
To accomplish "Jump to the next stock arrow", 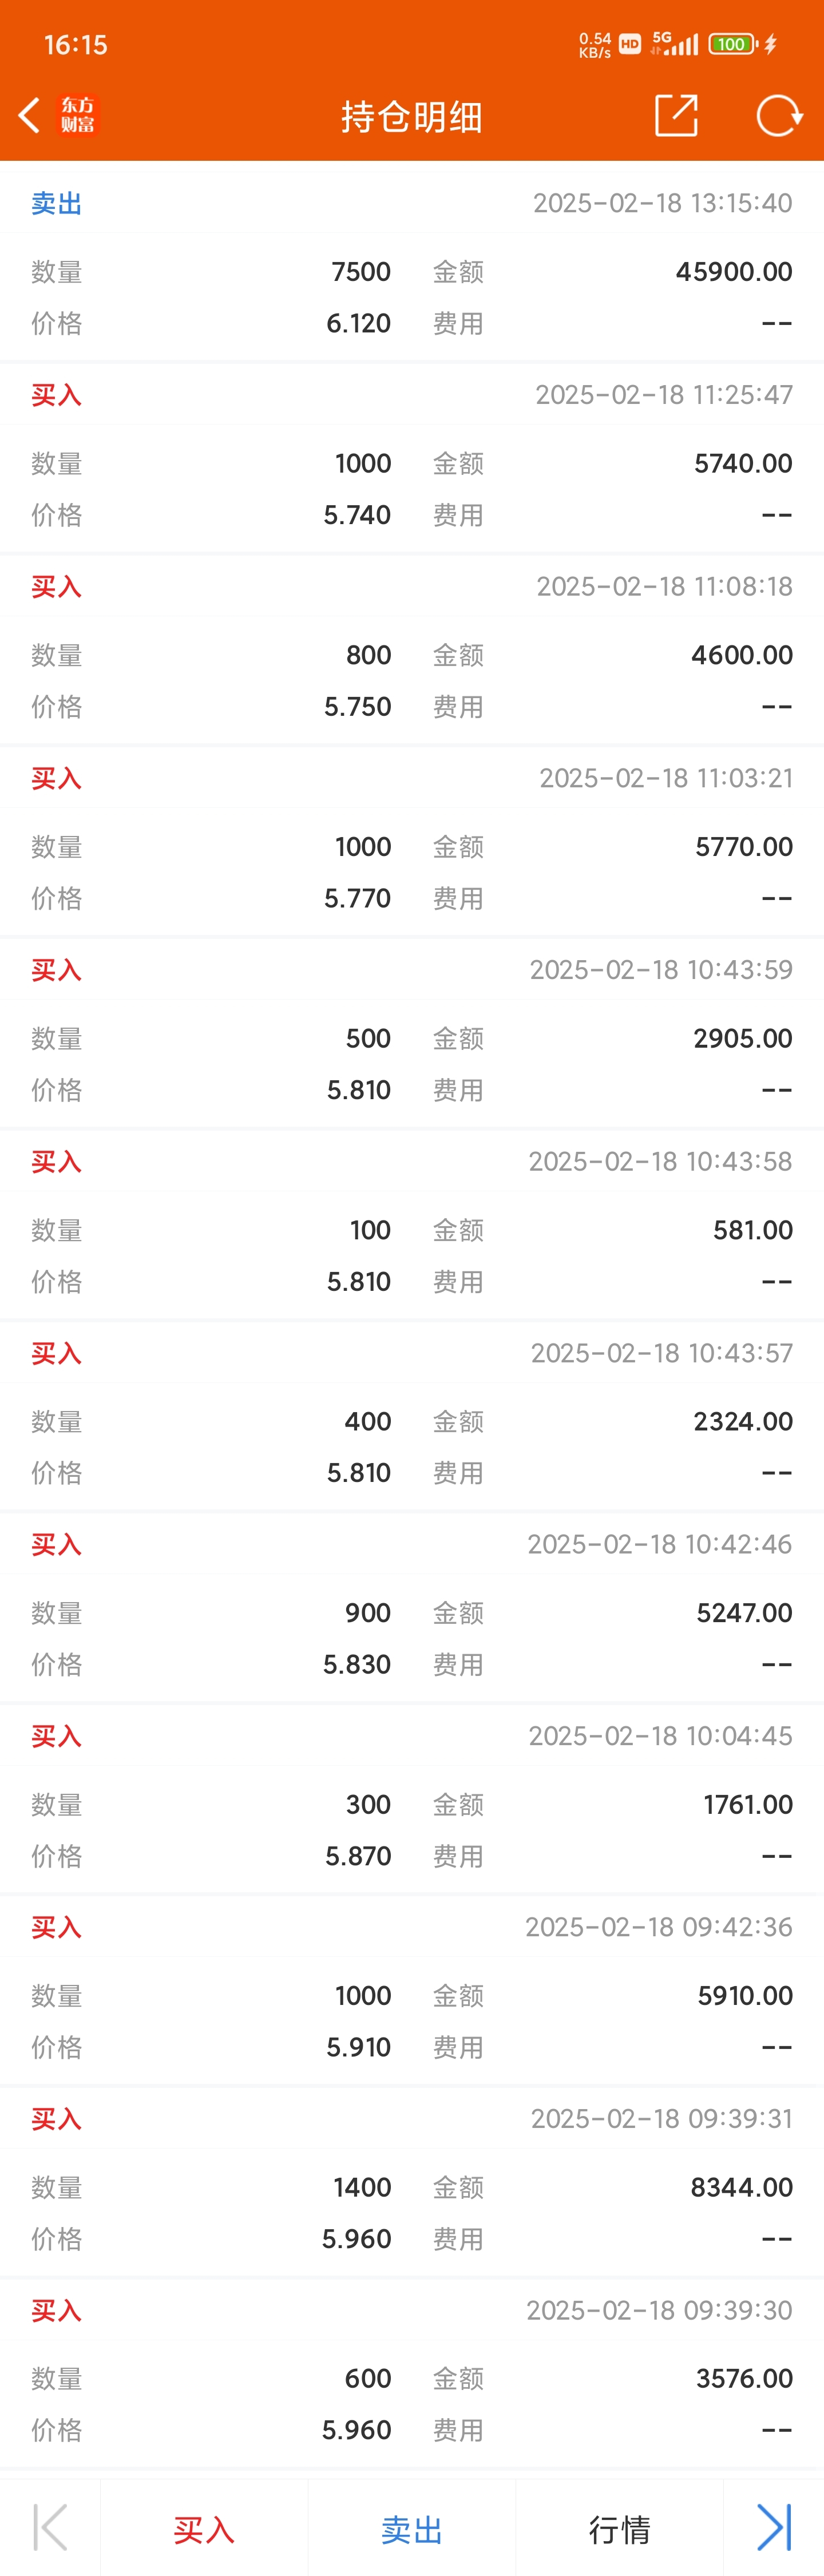I will 774,2527.
